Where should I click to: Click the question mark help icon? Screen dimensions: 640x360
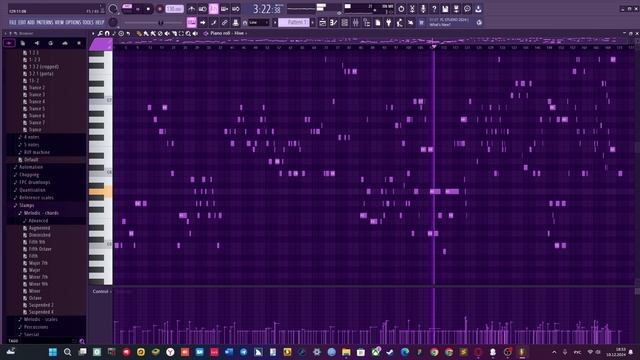(x=434, y=9)
